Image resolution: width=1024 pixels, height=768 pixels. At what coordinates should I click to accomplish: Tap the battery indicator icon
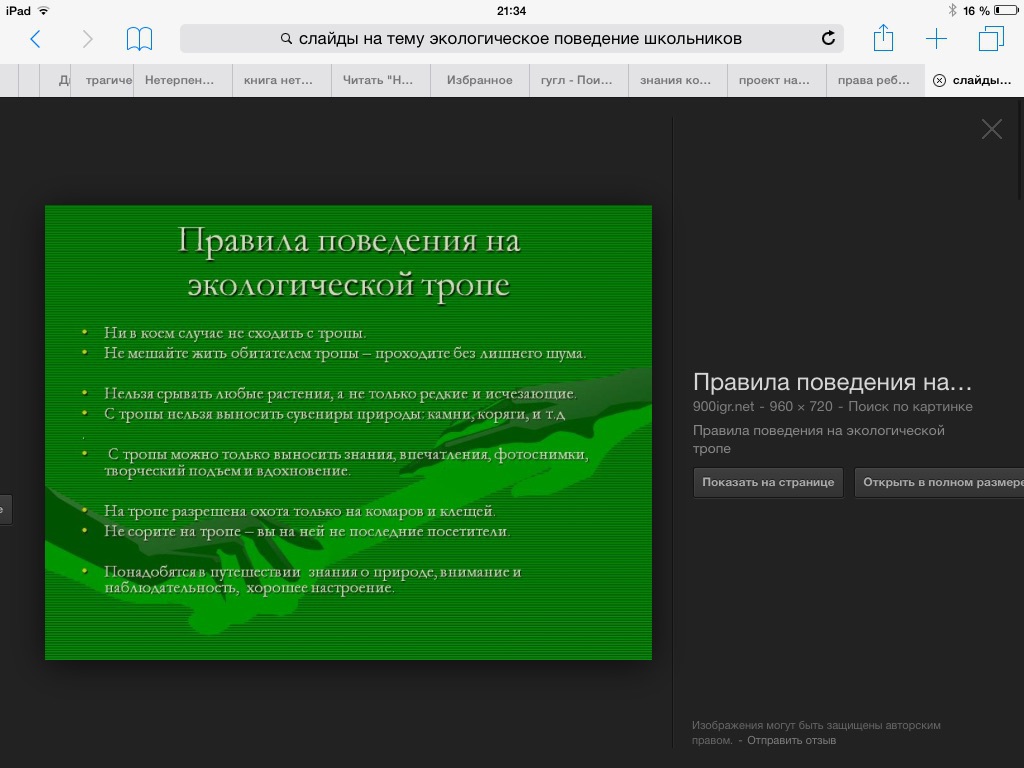point(1006,10)
